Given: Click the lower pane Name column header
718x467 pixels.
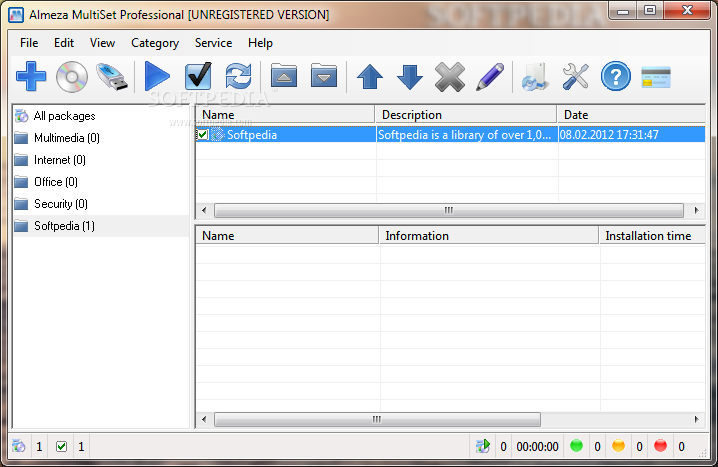Looking at the screenshot, I should pos(287,236).
